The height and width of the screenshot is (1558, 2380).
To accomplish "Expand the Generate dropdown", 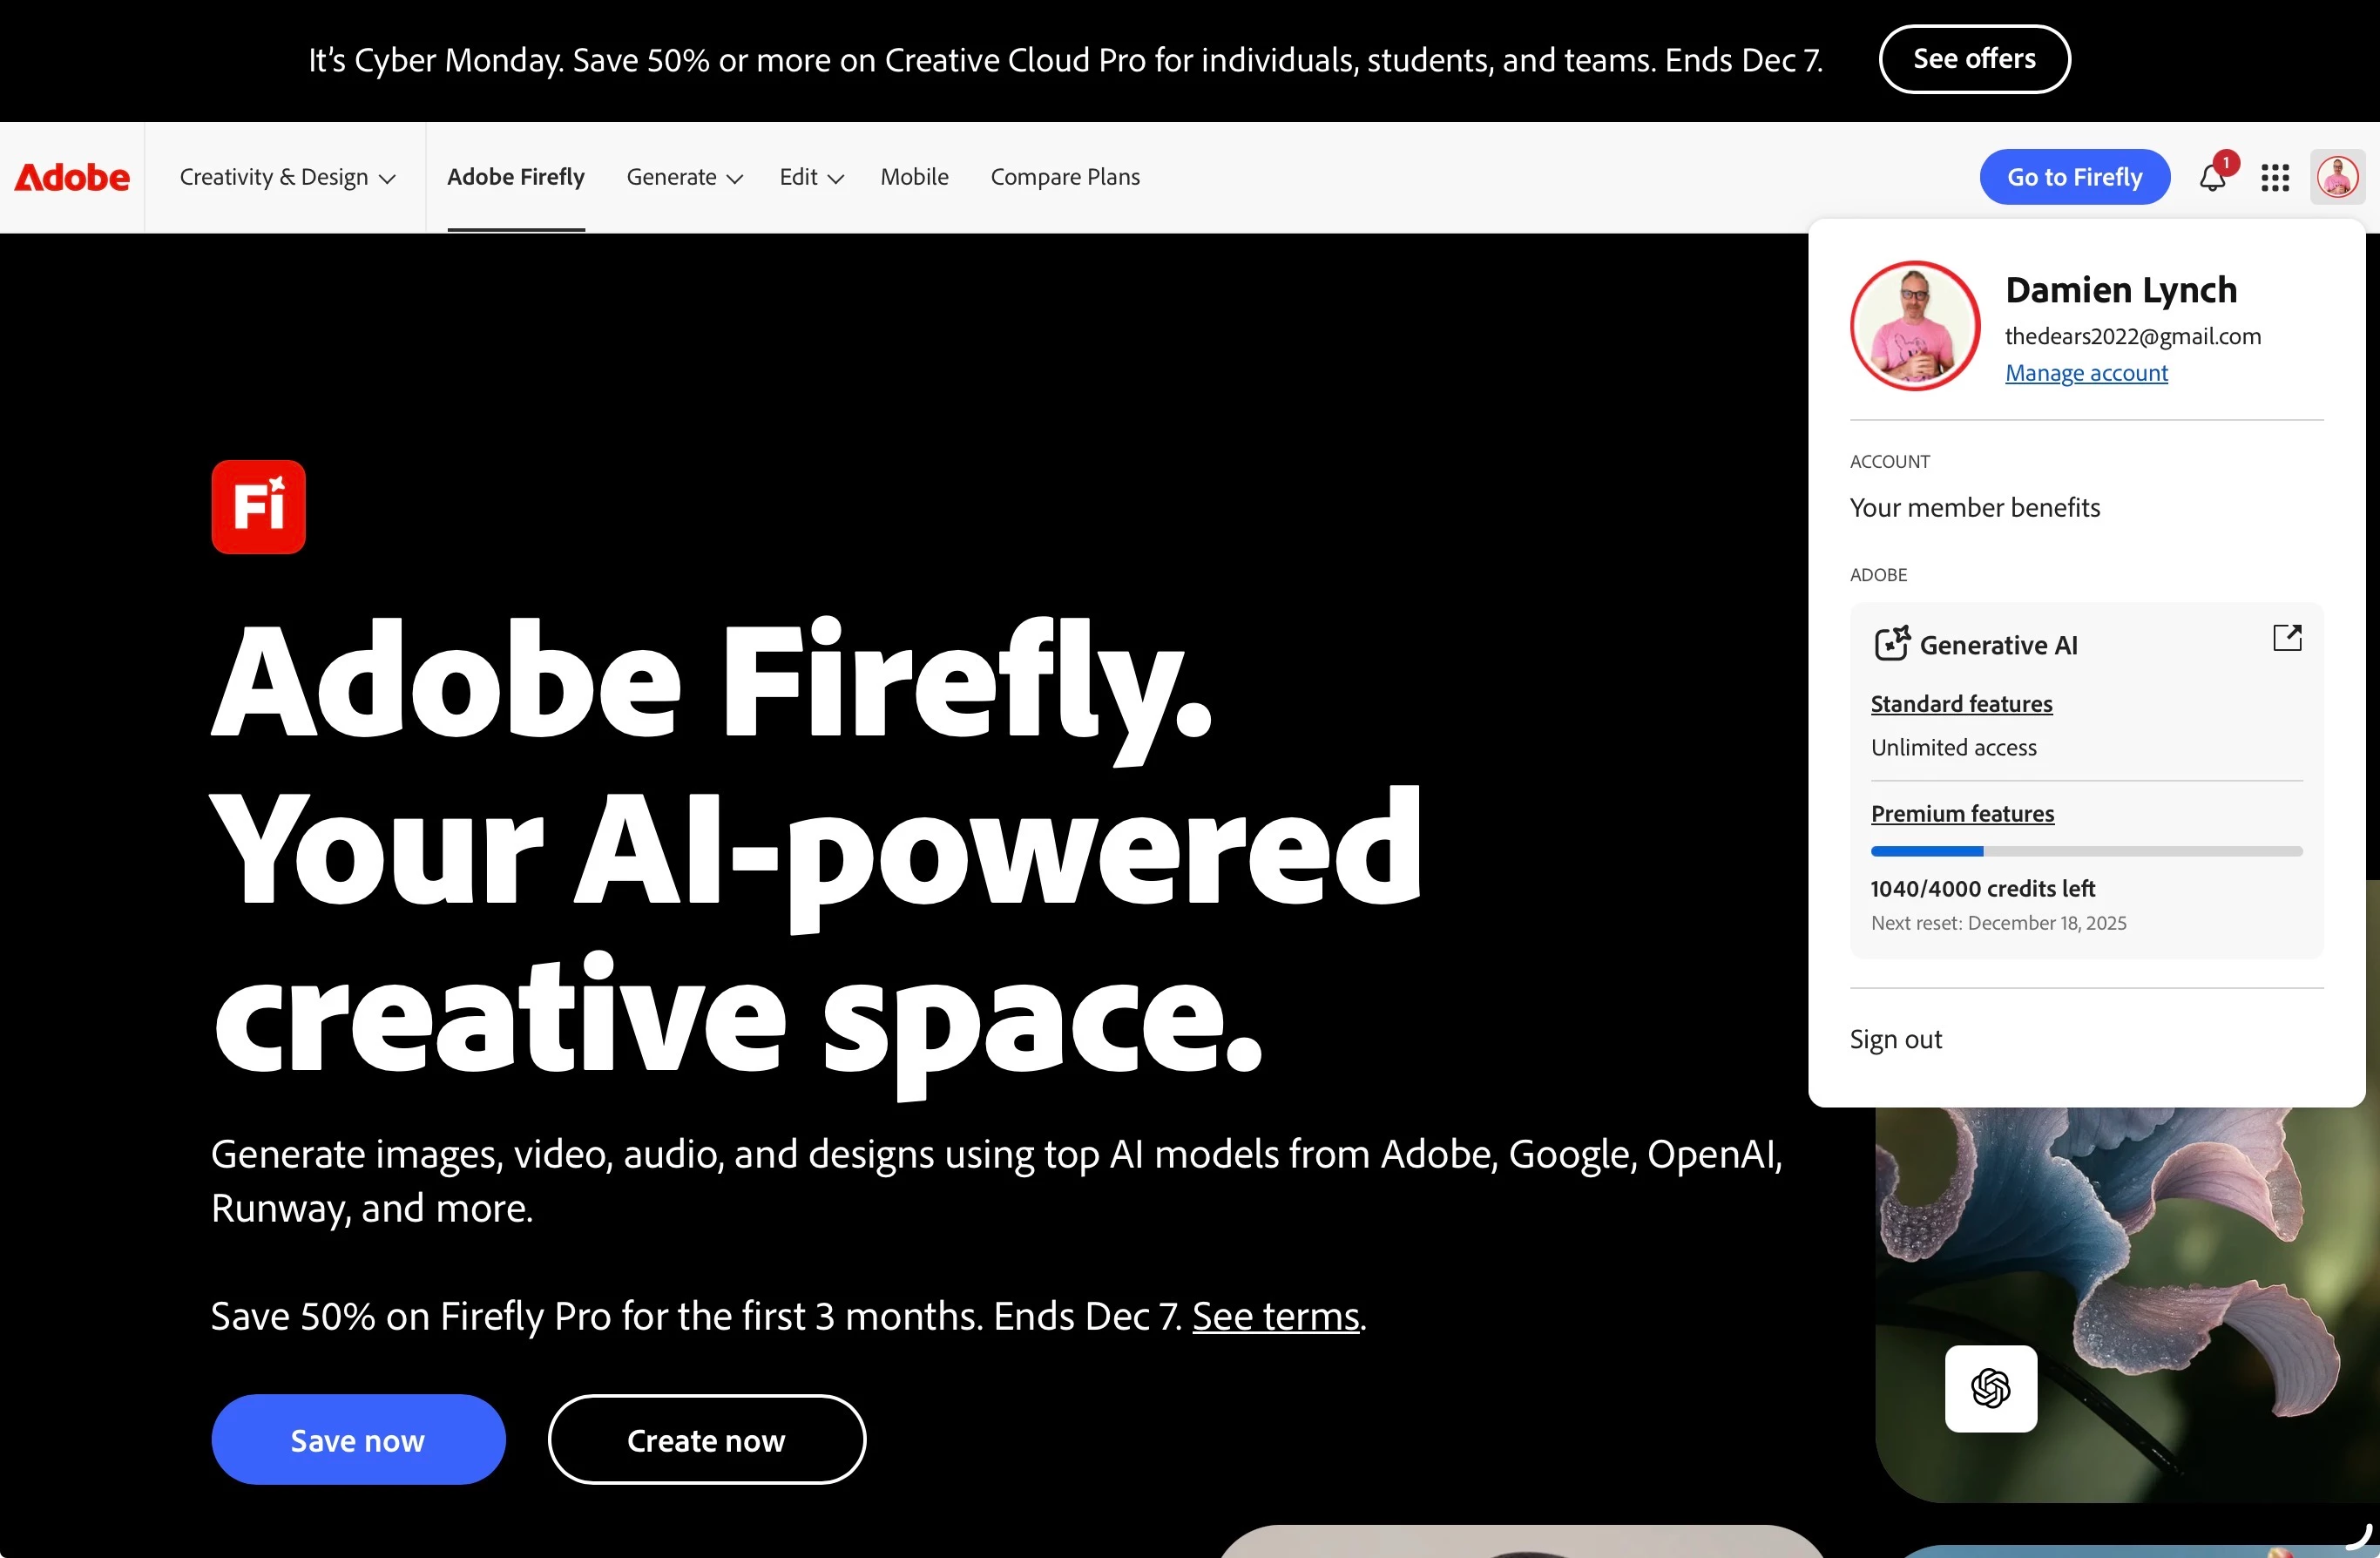I will pyautogui.click(x=684, y=177).
